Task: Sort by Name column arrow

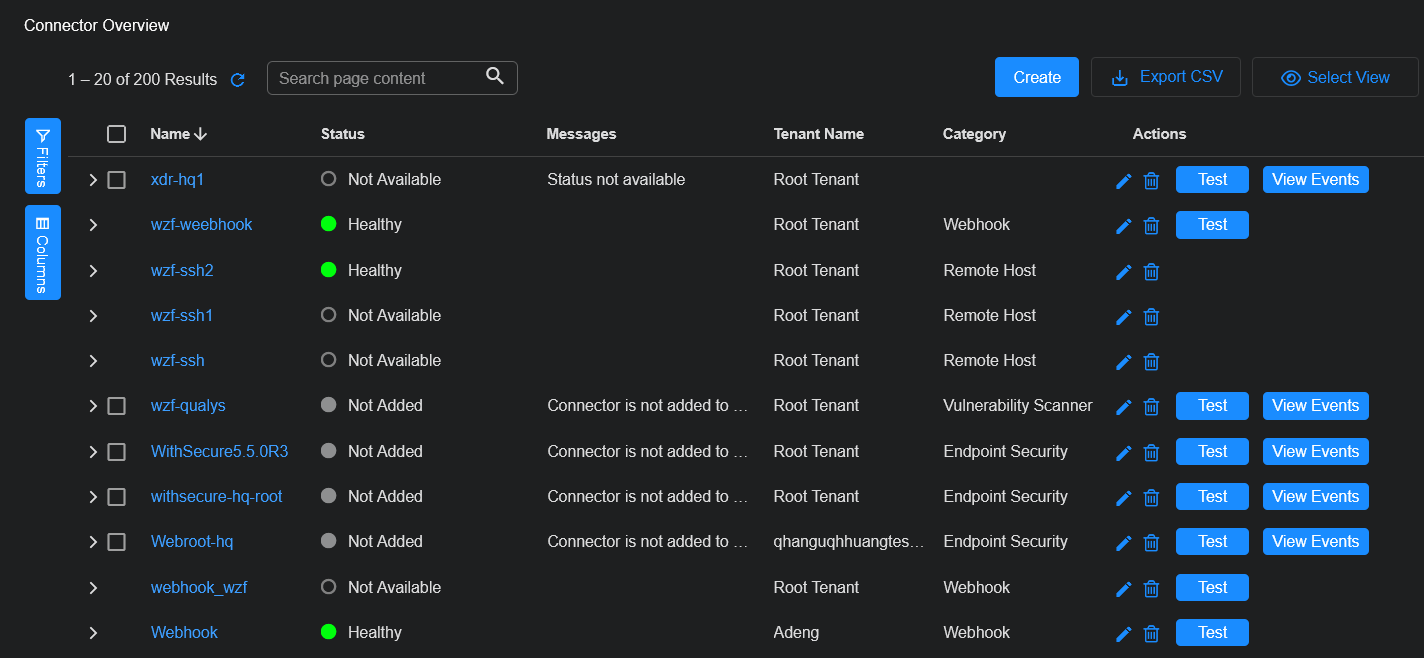Action: [200, 134]
